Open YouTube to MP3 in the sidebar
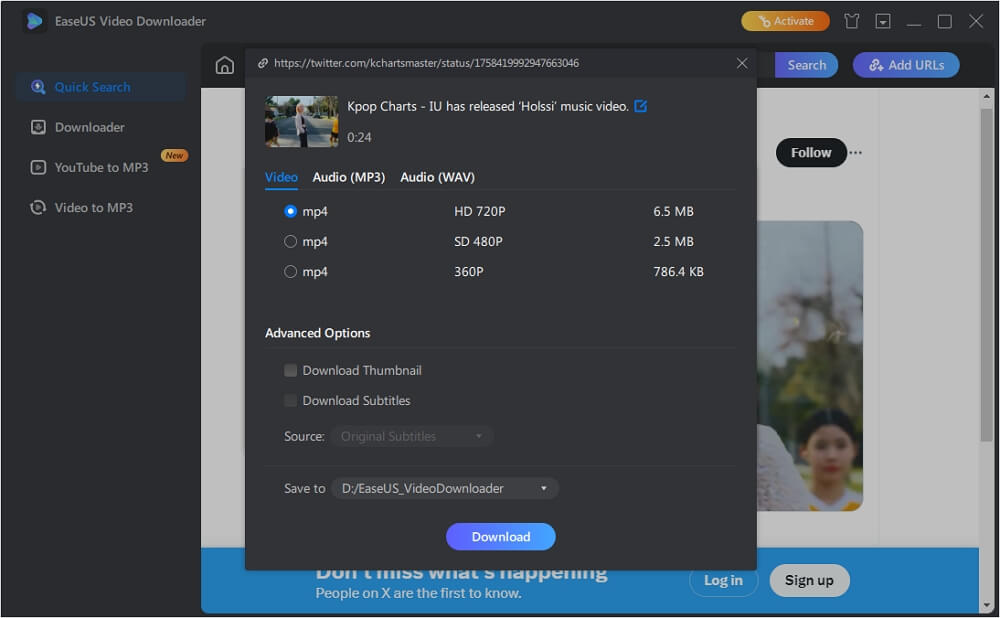The height and width of the screenshot is (618, 1000). (101, 168)
